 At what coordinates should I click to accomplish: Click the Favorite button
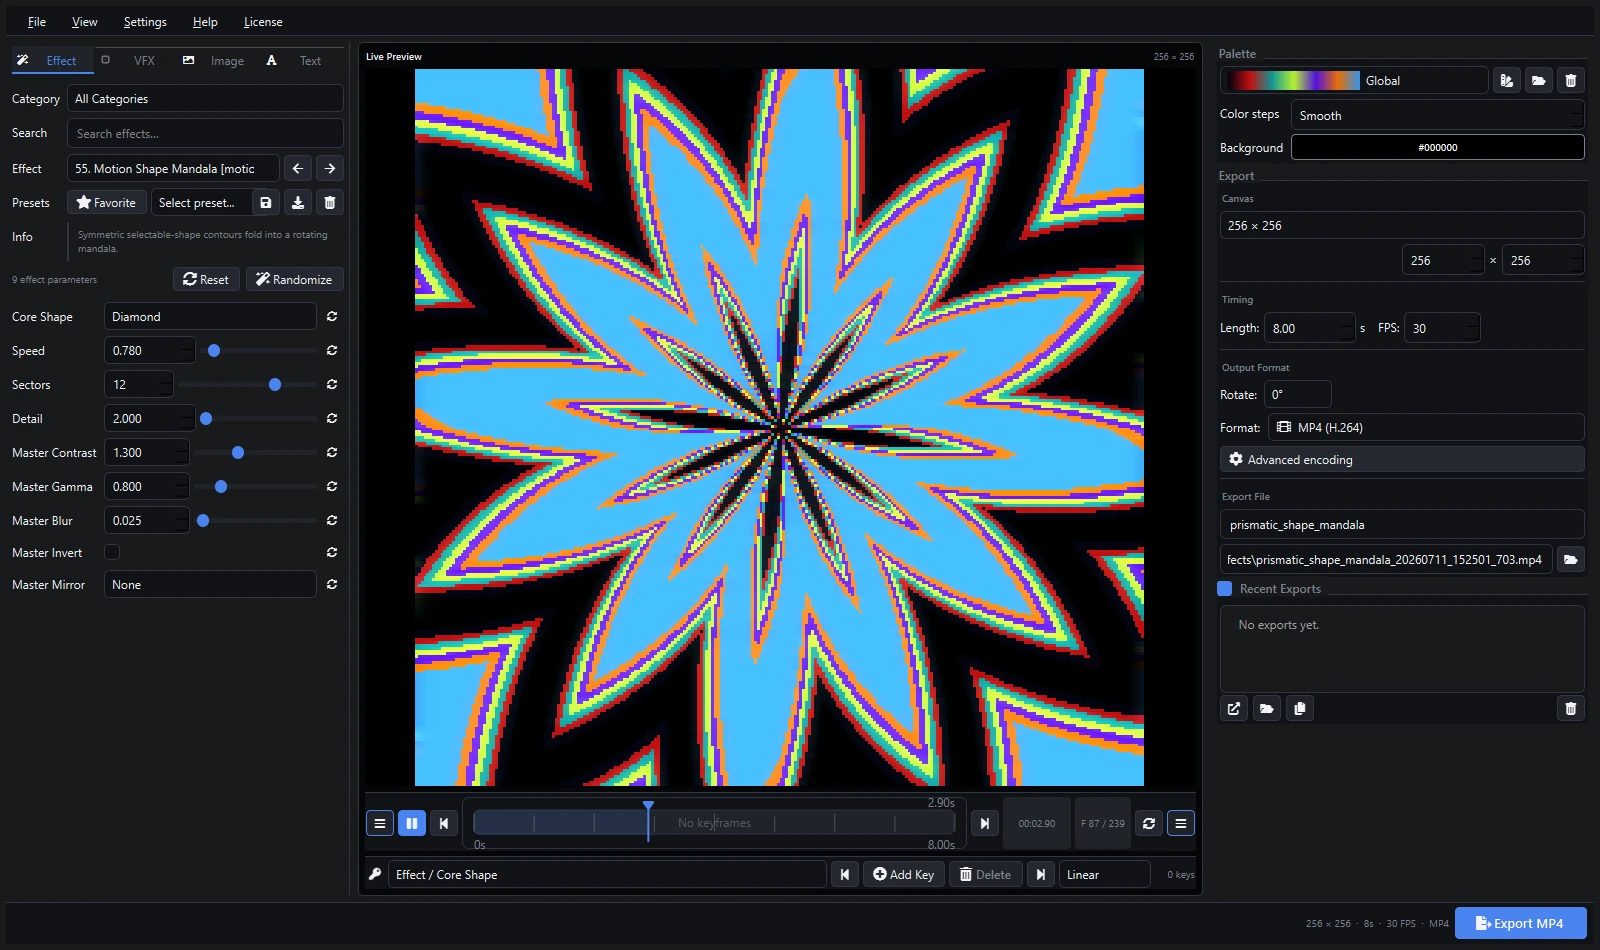coord(107,203)
